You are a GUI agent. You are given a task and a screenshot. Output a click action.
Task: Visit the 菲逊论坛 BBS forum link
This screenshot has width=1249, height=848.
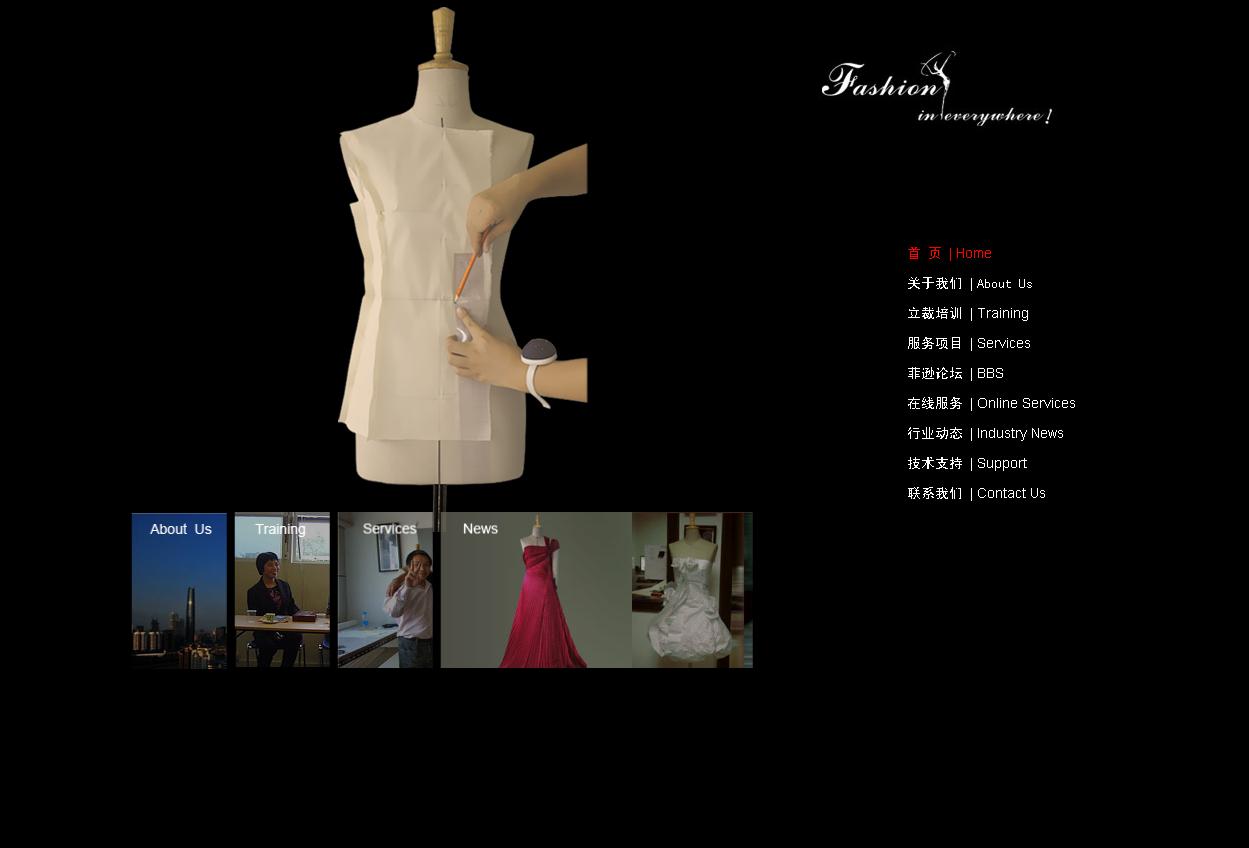[955, 374]
